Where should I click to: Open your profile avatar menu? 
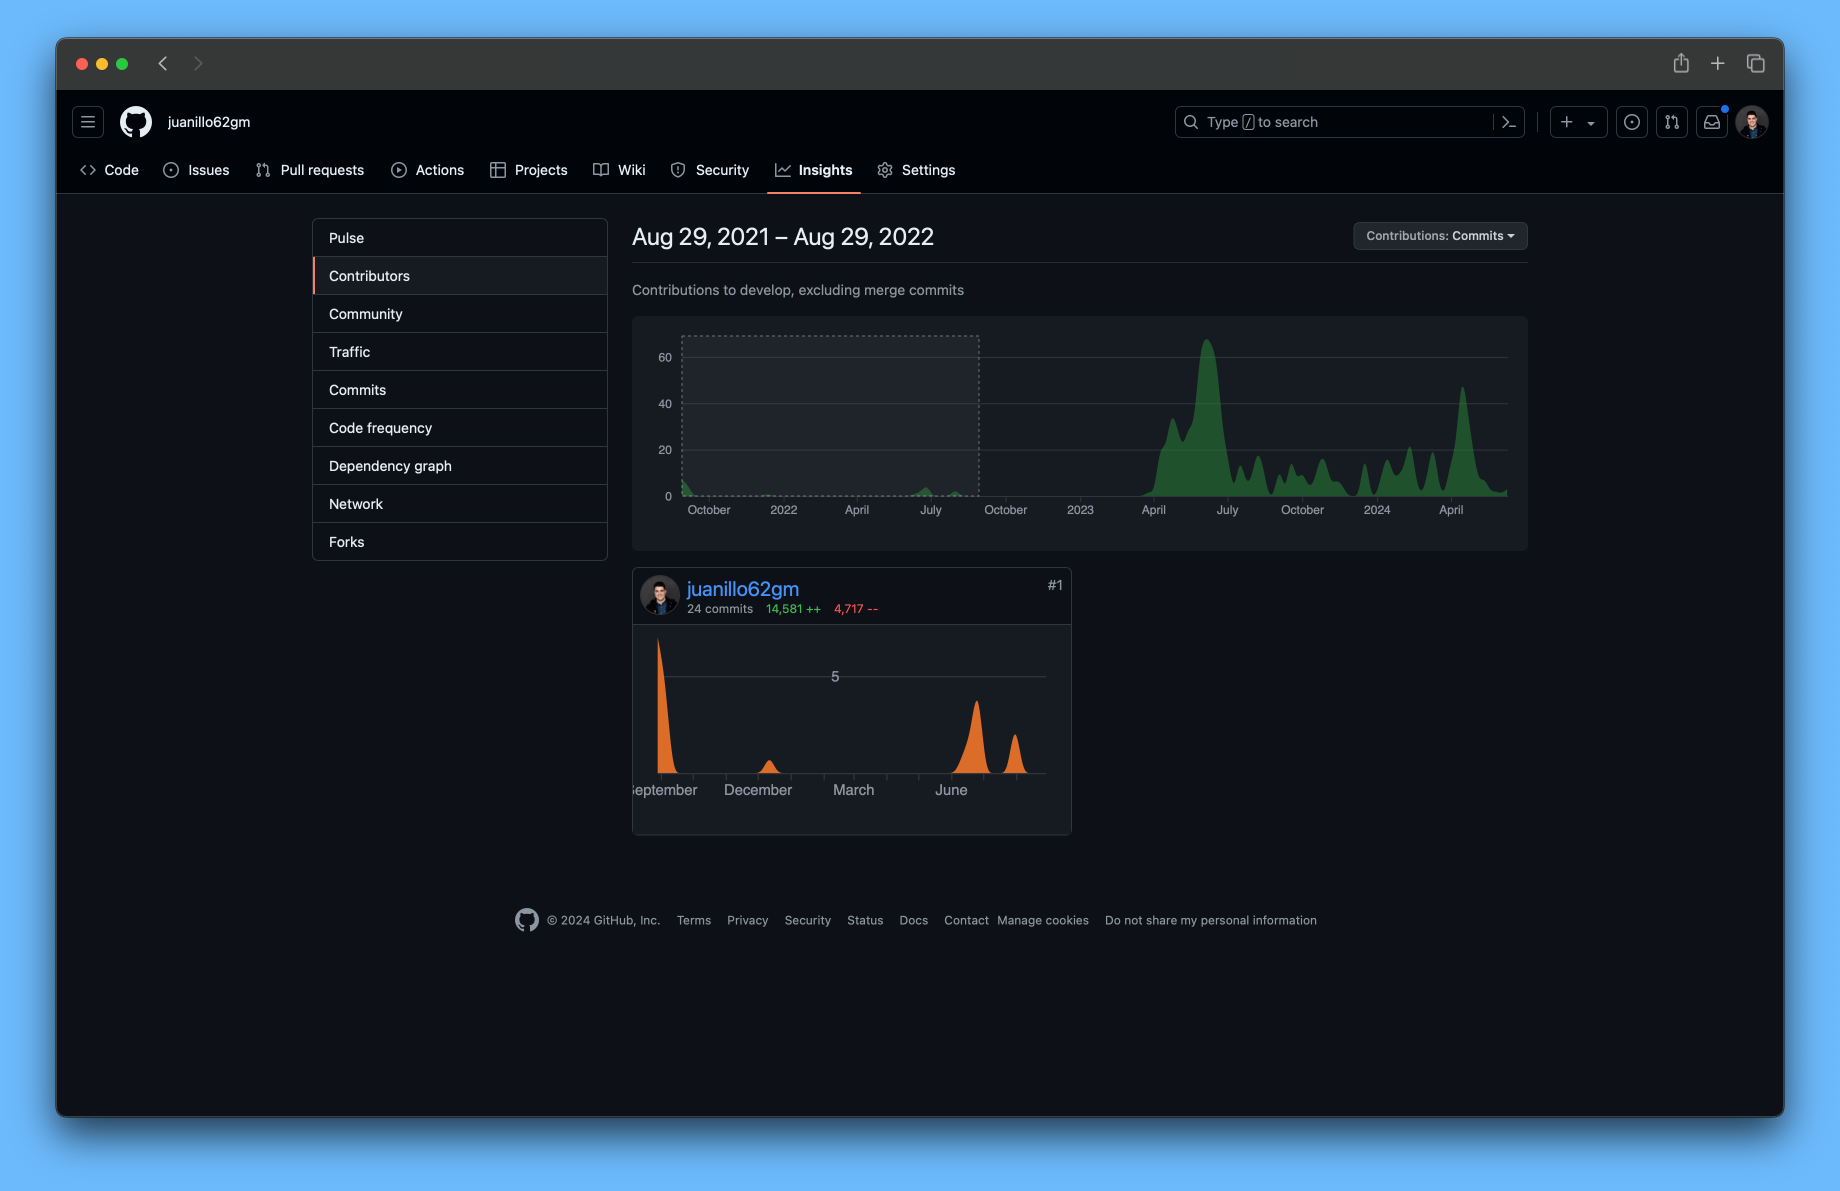pyautogui.click(x=1751, y=121)
